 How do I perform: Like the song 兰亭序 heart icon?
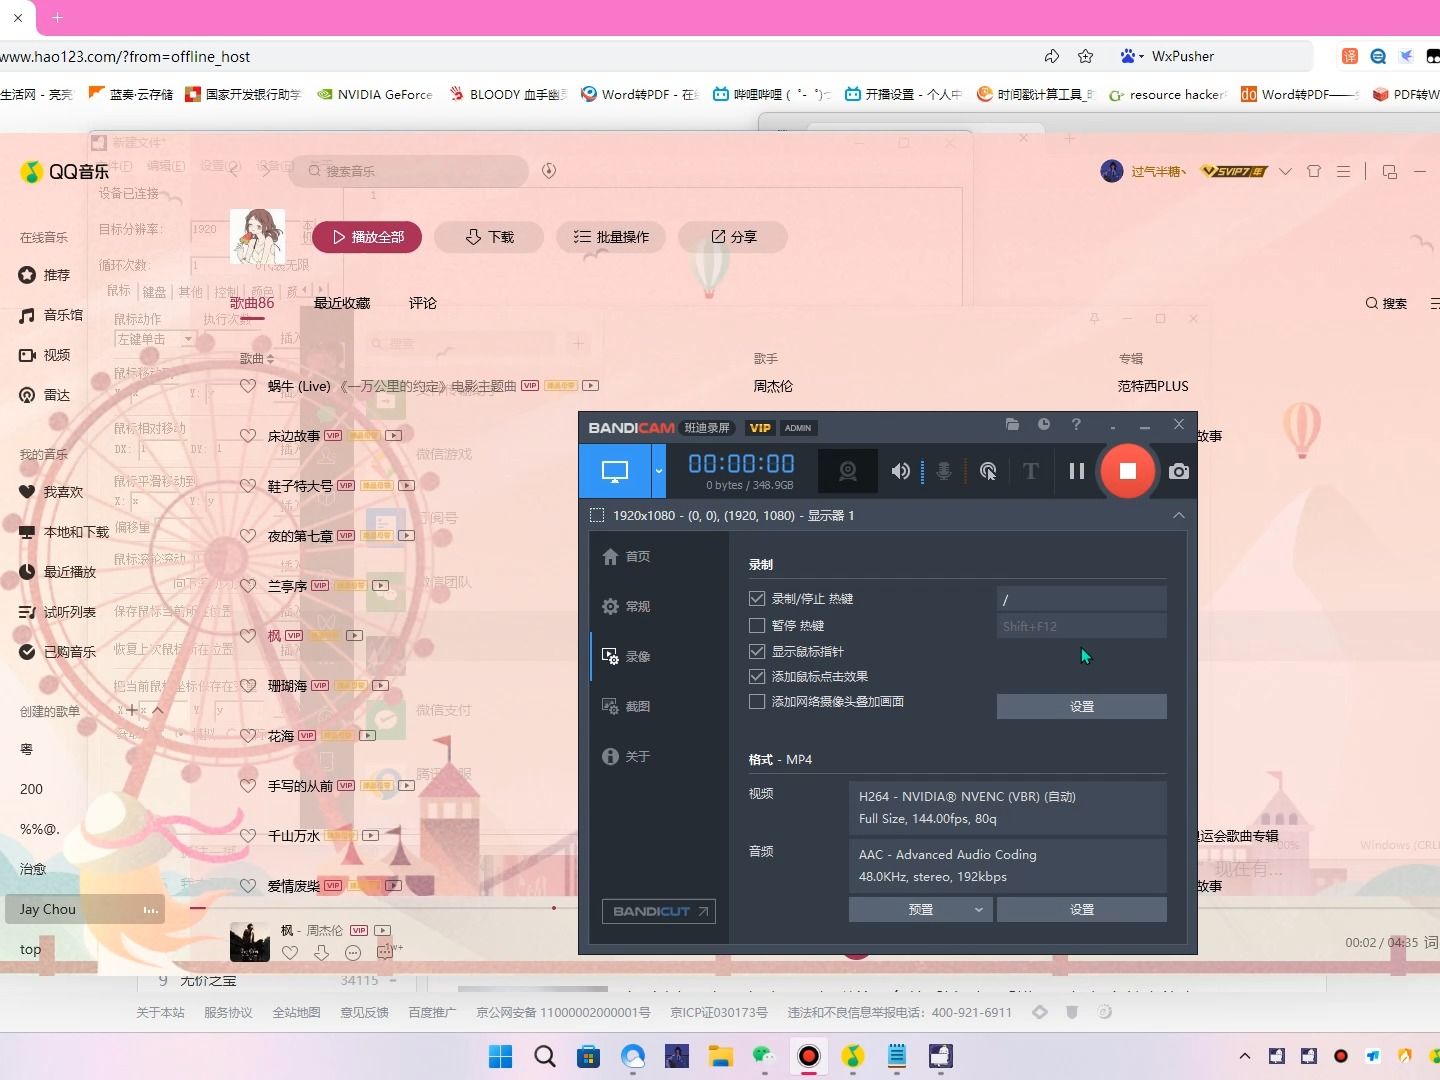pyautogui.click(x=248, y=586)
